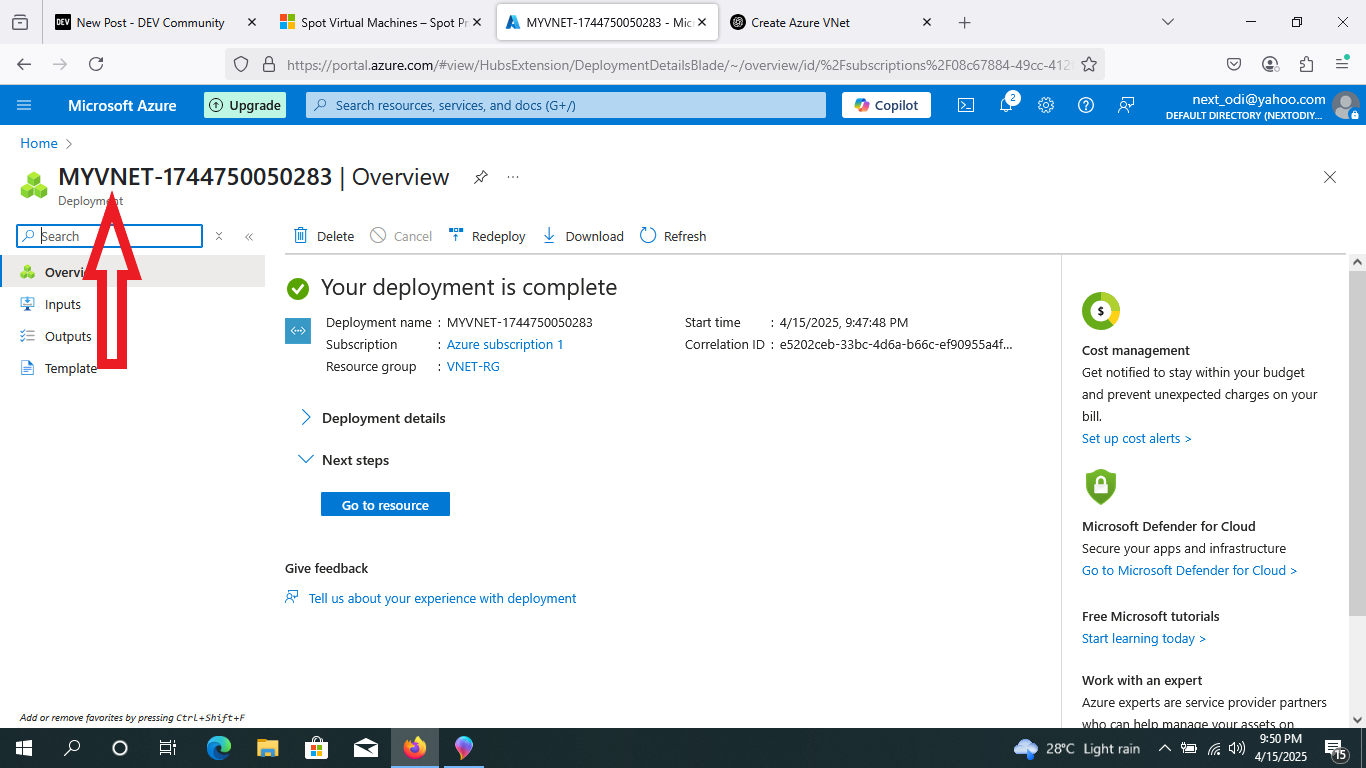This screenshot has width=1366, height=768.
Task: Open portal settings gear icon
Action: (1046, 105)
